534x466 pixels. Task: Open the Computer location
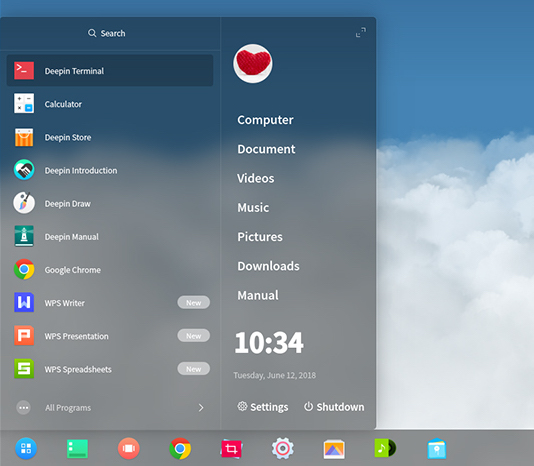coord(265,120)
